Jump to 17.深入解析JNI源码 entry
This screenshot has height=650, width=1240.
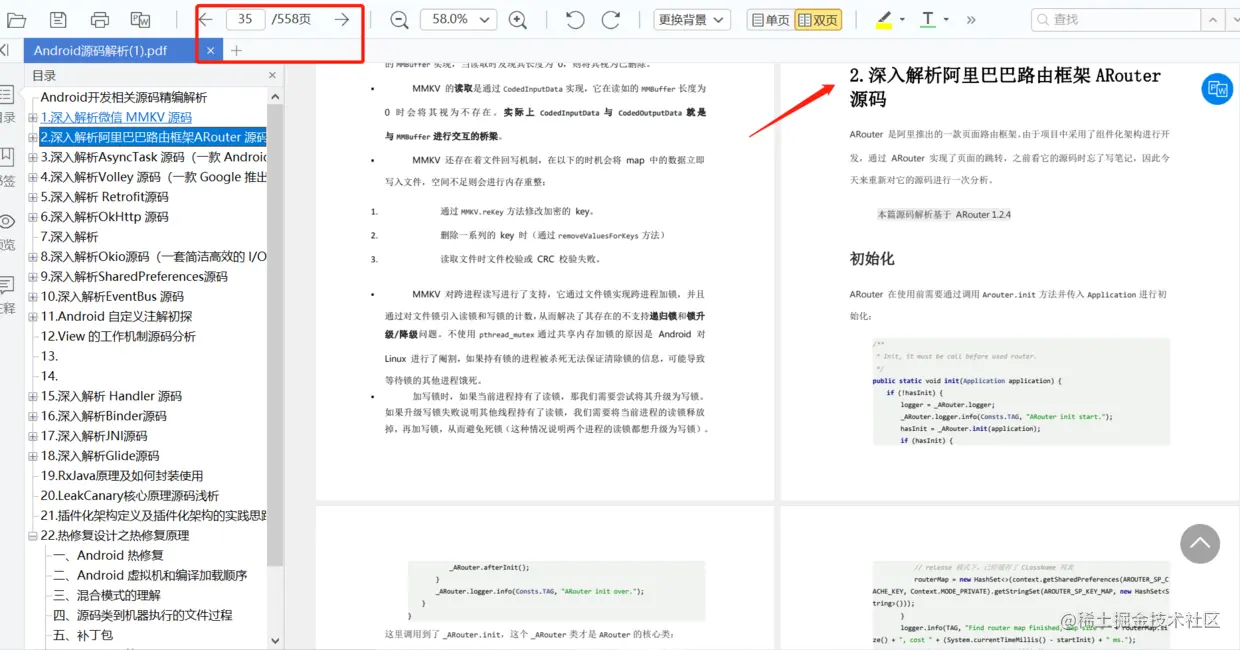tap(93, 436)
